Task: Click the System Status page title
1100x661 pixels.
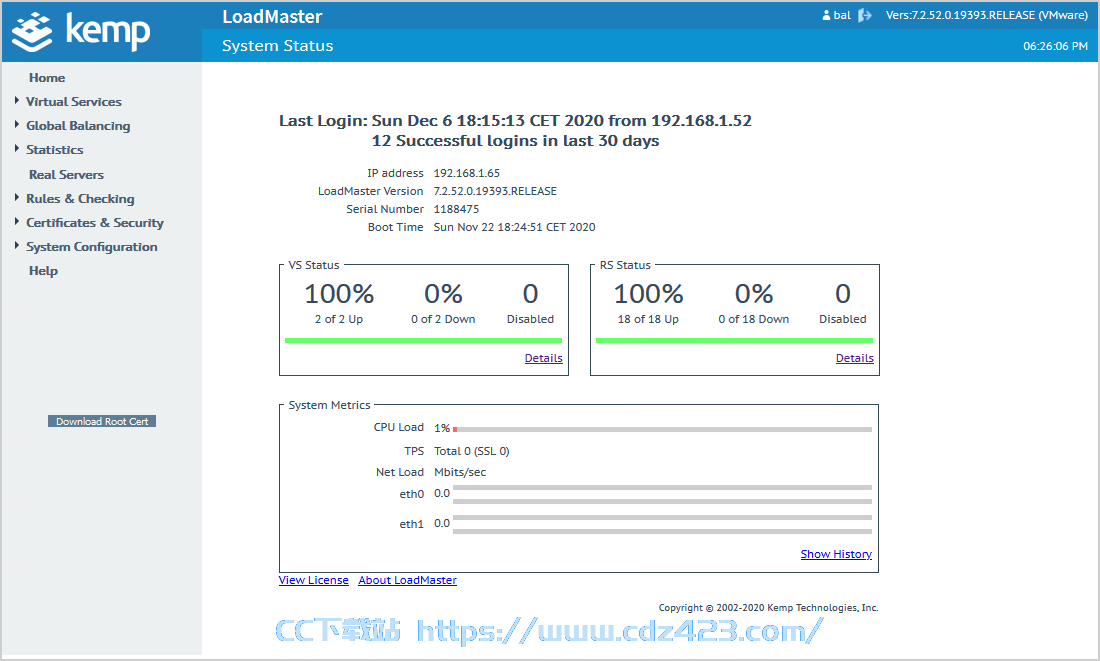Action: click(278, 46)
